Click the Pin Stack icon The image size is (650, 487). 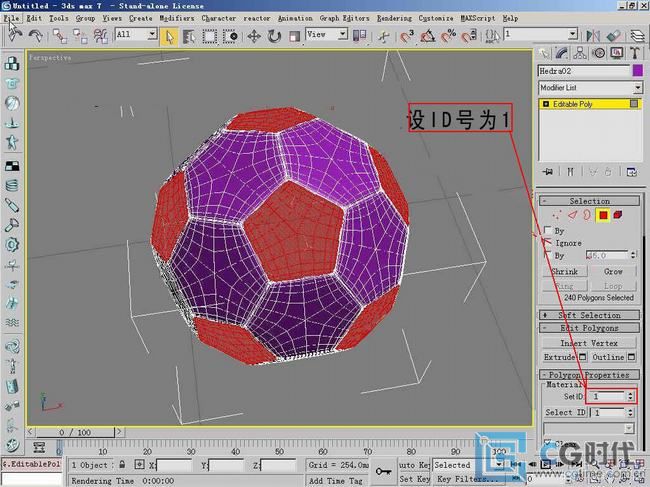click(548, 172)
